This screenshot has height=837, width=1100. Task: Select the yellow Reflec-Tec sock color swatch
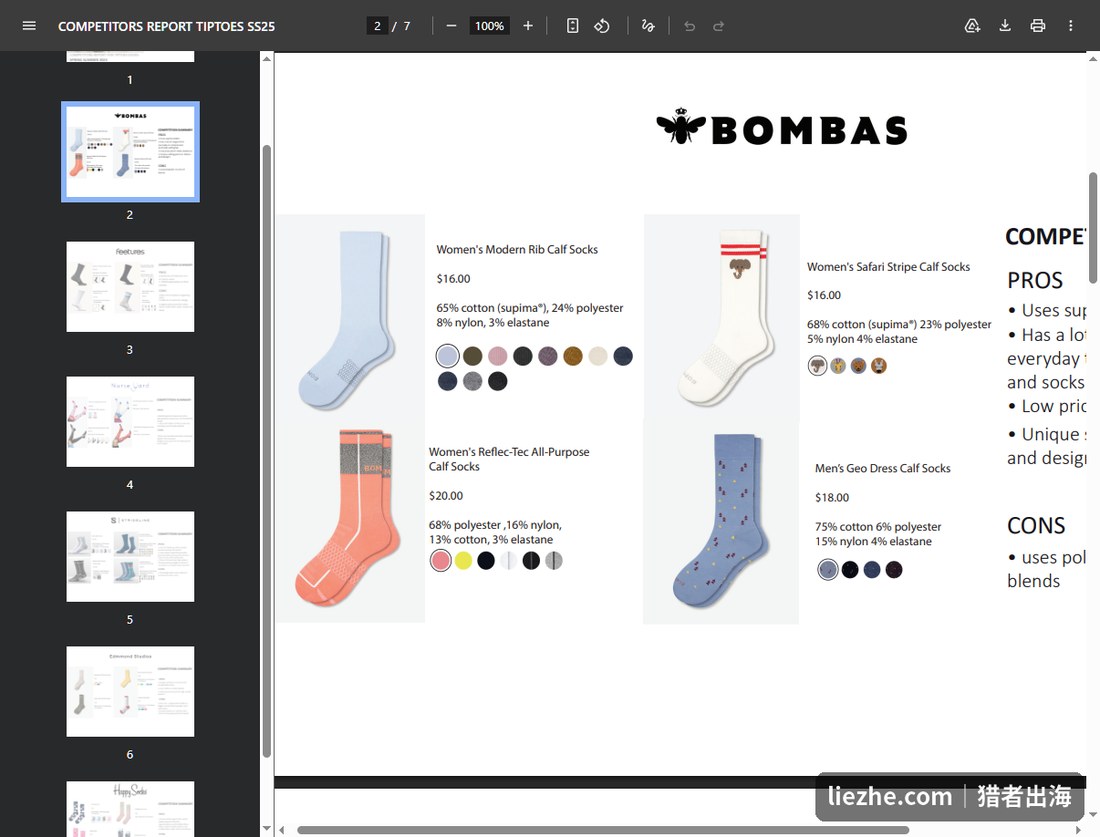point(463,561)
